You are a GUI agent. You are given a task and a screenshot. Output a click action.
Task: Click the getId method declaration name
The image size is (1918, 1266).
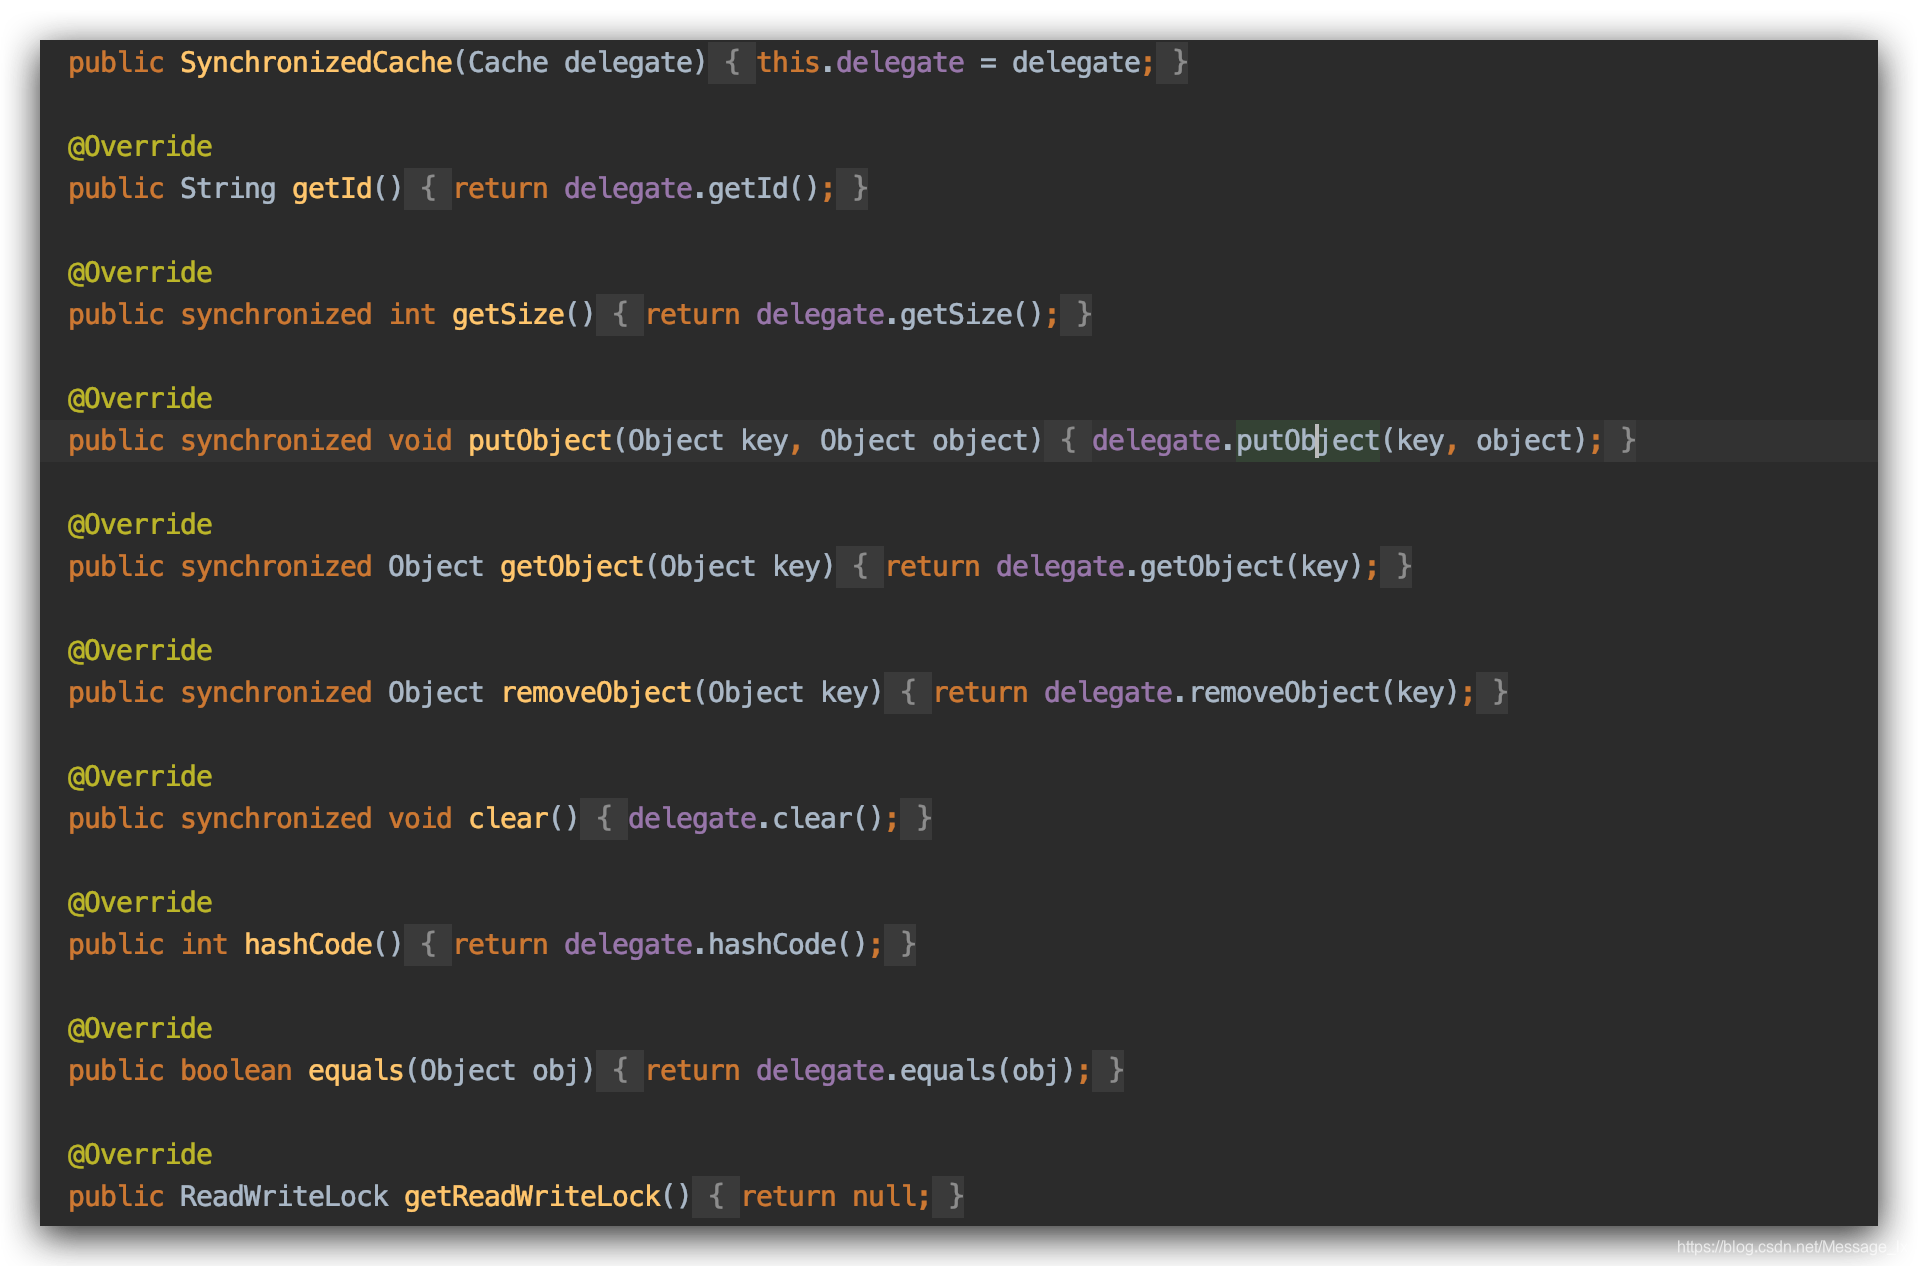coord(332,189)
